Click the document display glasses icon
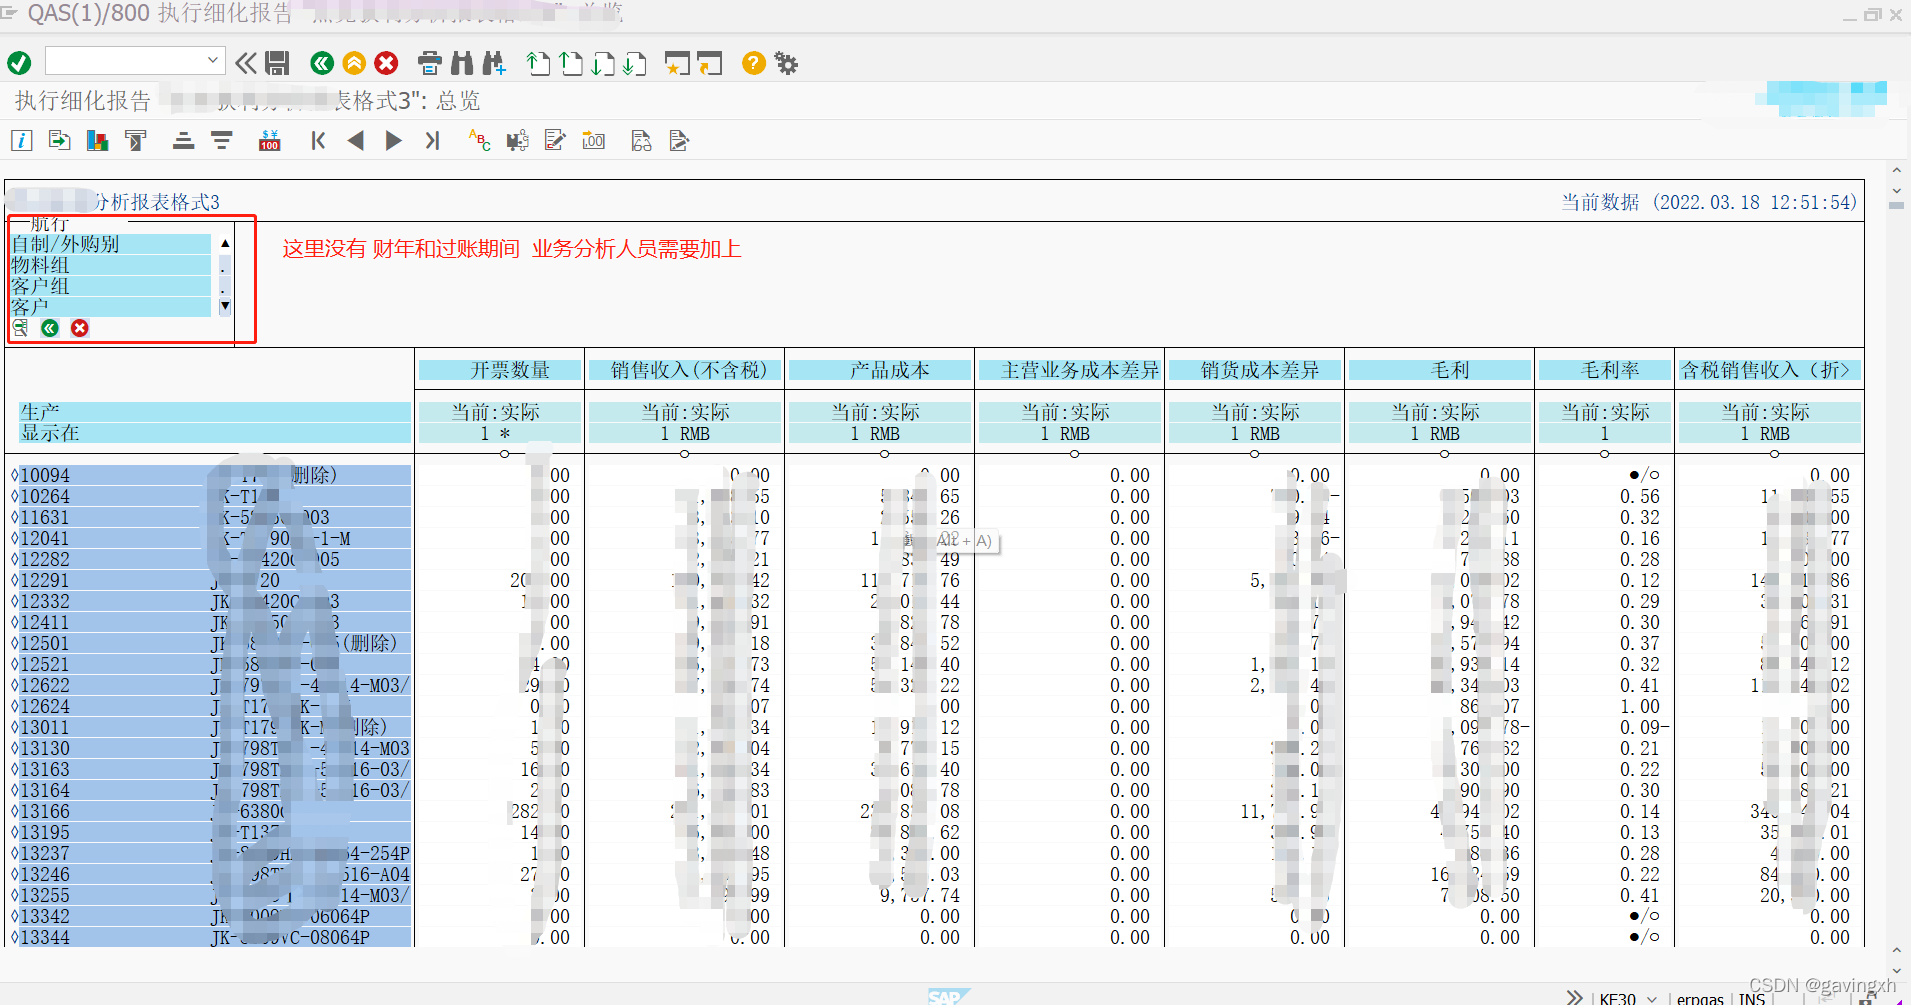This screenshot has width=1911, height=1005. coord(641,140)
